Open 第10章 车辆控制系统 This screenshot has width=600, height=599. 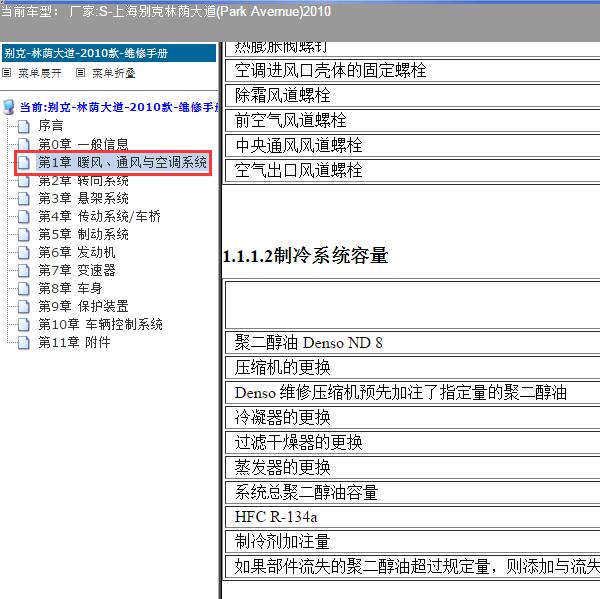100,324
